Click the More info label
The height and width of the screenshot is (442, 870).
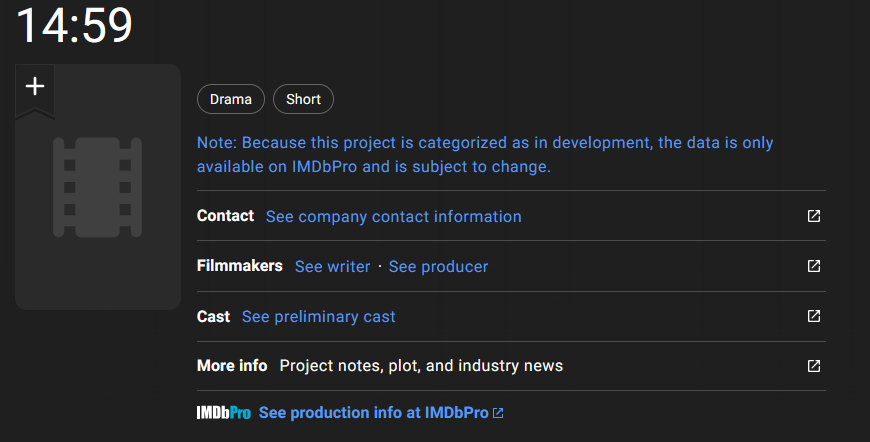(232, 365)
